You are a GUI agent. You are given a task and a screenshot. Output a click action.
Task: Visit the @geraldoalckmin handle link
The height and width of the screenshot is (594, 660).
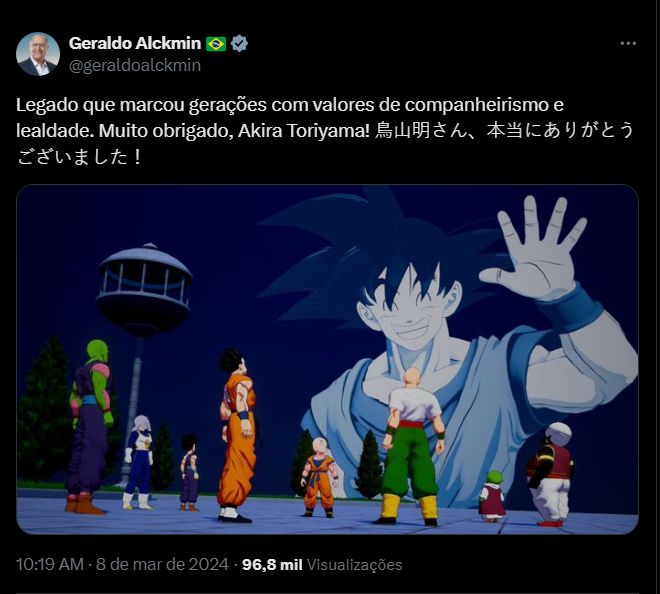coord(135,66)
